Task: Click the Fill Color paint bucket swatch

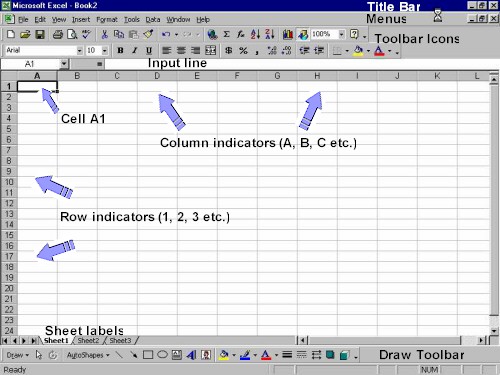Action: pyautogui.click(x=358, y=51)
